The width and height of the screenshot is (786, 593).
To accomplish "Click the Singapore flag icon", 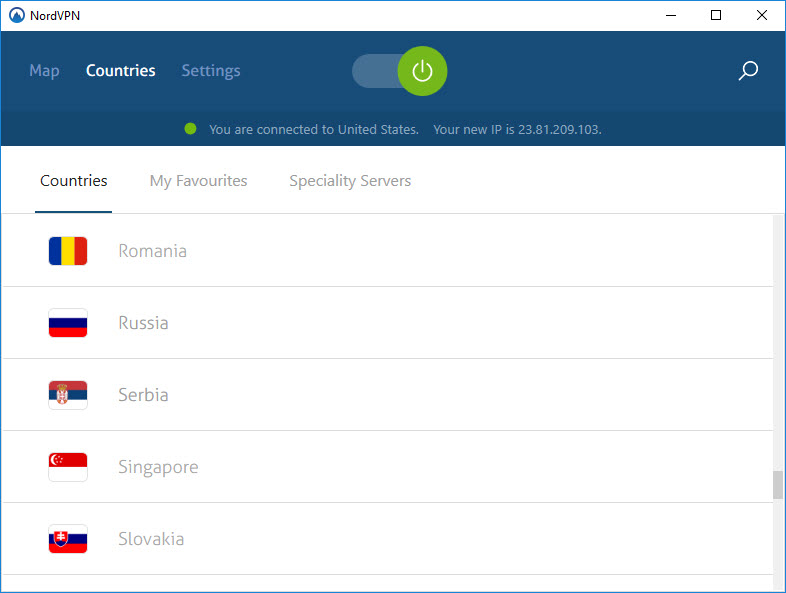I will 68,467.
